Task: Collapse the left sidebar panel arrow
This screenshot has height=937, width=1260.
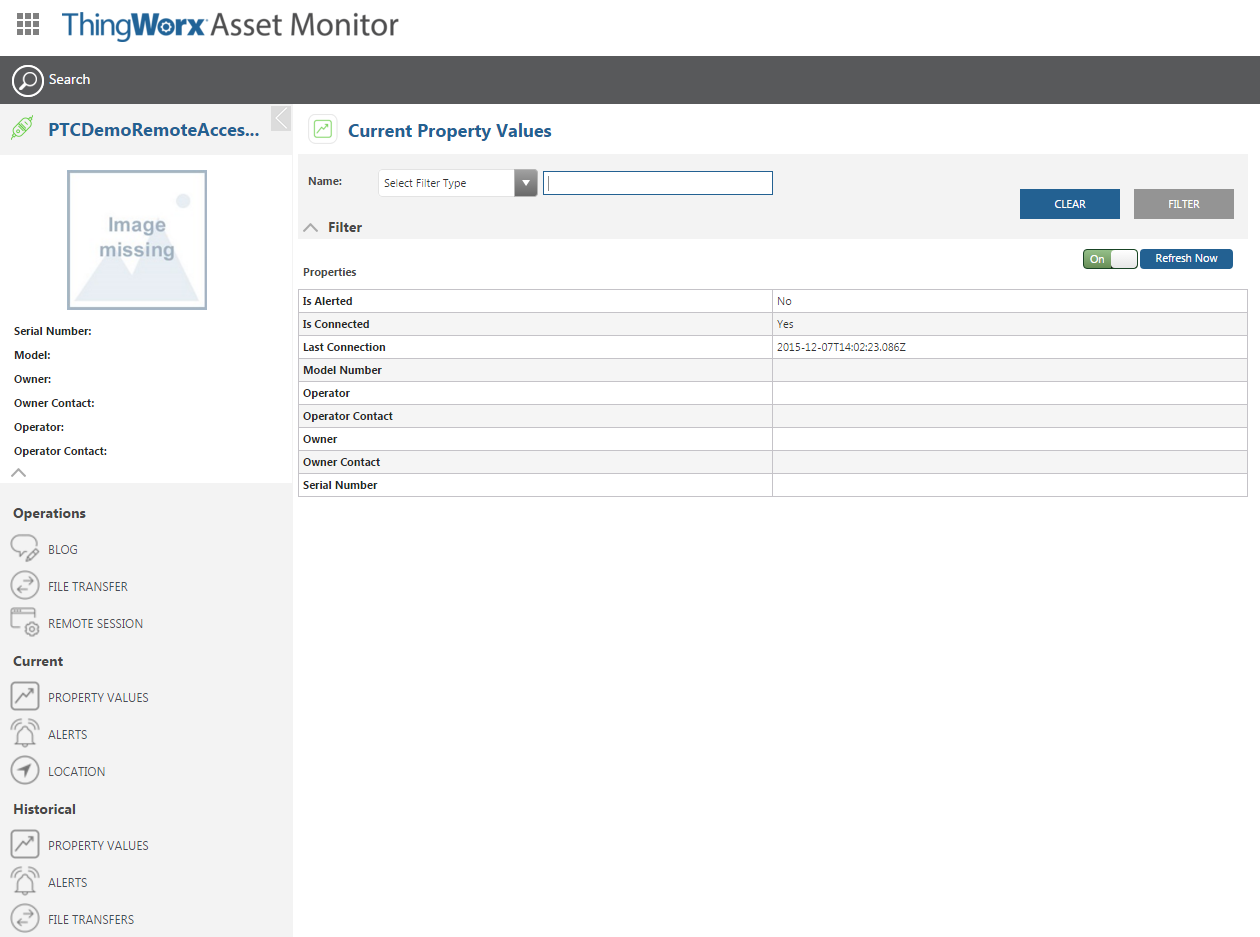Action: (281, 118)
